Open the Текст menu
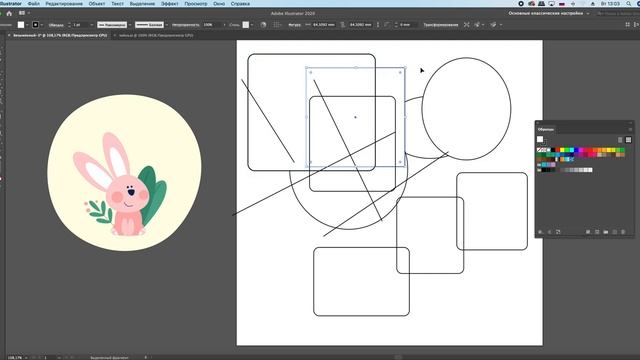Screen dimensions: 640x360 118,4
